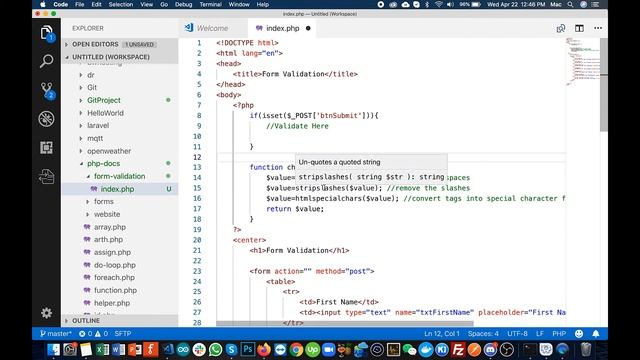Open the Source Control view
640x360 pixels.
(x=47, y=90)
